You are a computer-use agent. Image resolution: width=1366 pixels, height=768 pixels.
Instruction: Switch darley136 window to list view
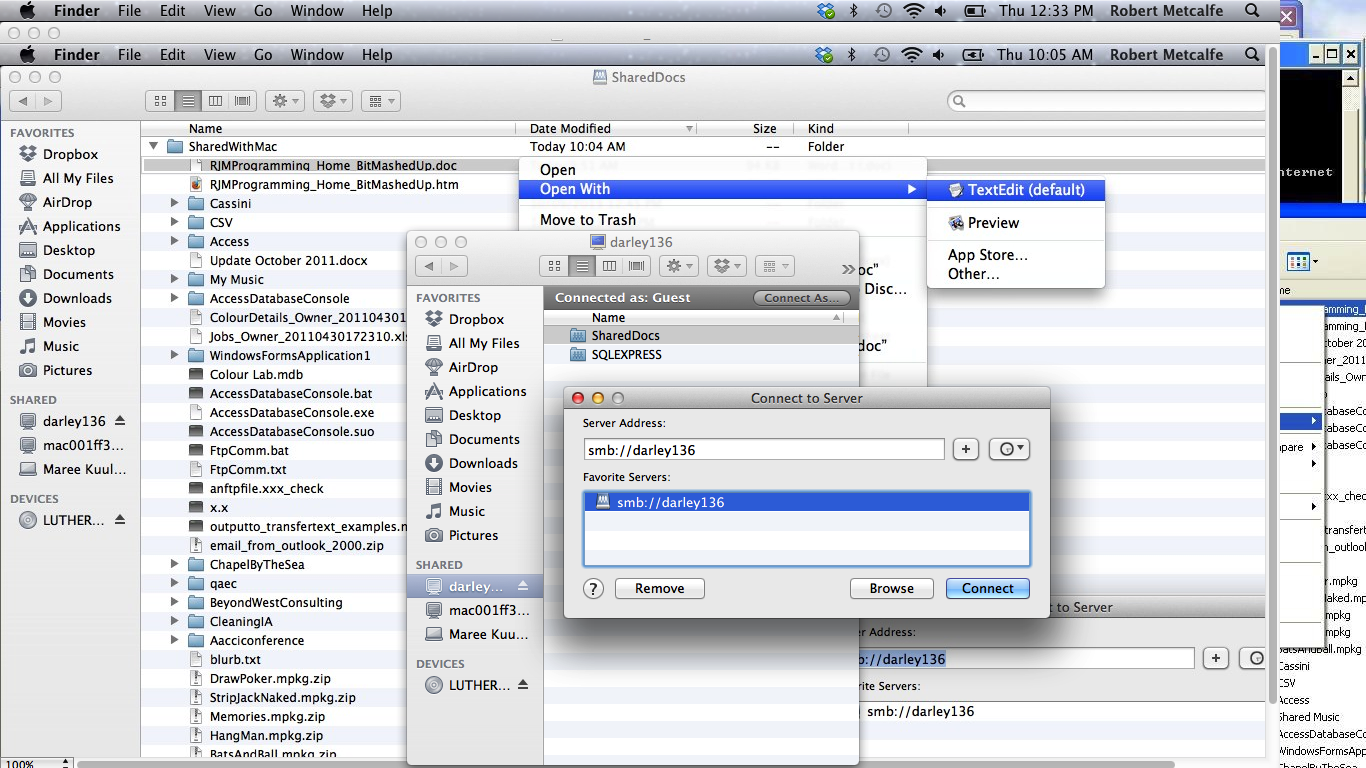click(x=582, y=266)
